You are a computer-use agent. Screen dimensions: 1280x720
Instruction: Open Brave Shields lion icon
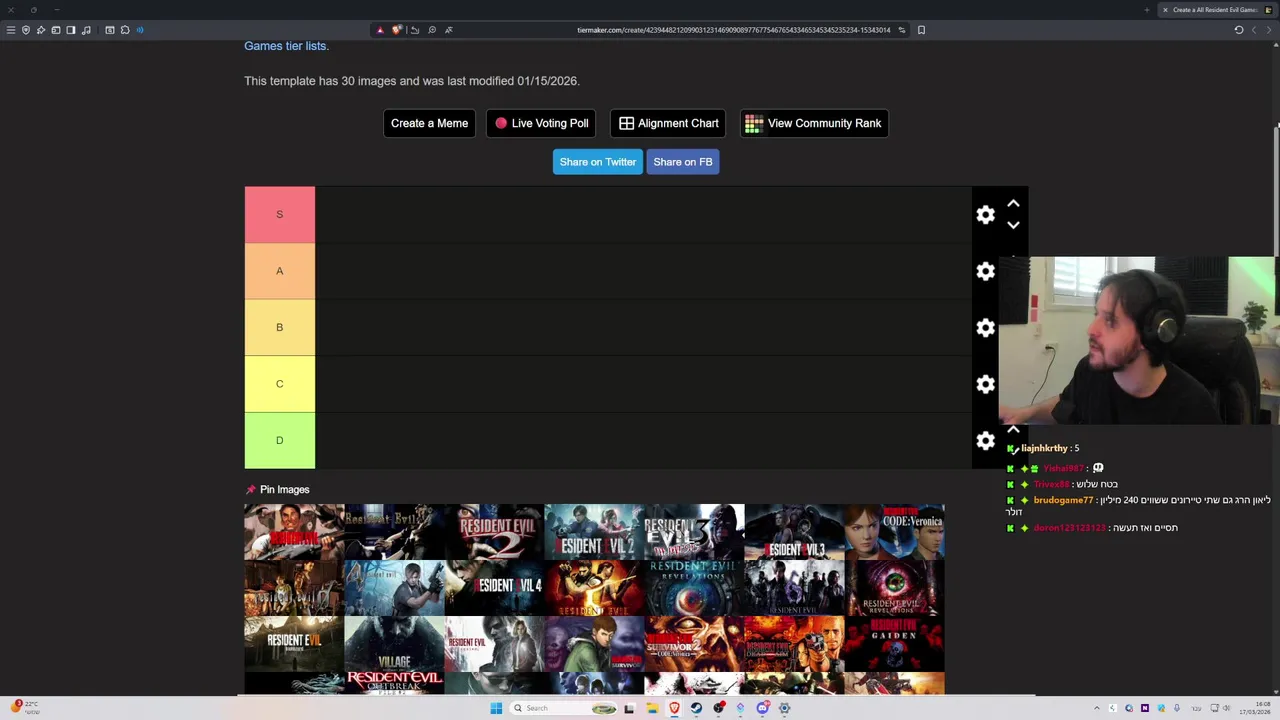click(x=397, y=30)
